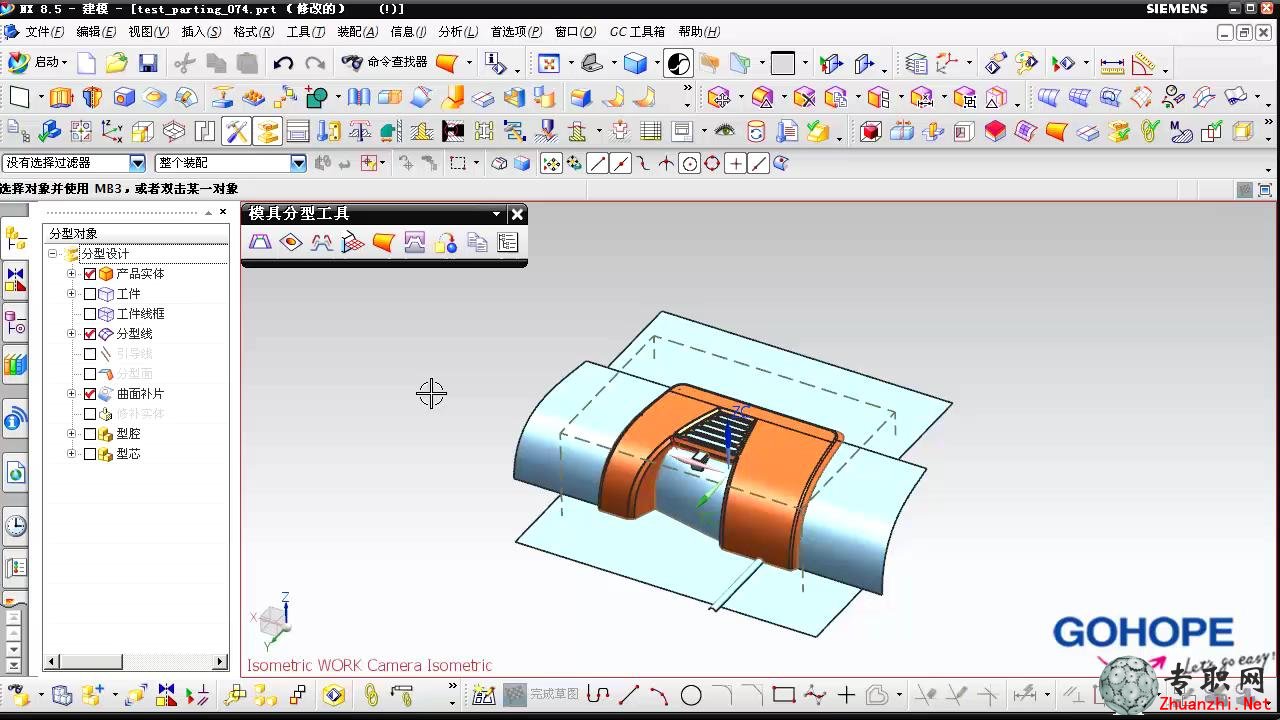Click Design Parting Surface icon
This screenshot has height=720, width=1280.
[353, 242]
